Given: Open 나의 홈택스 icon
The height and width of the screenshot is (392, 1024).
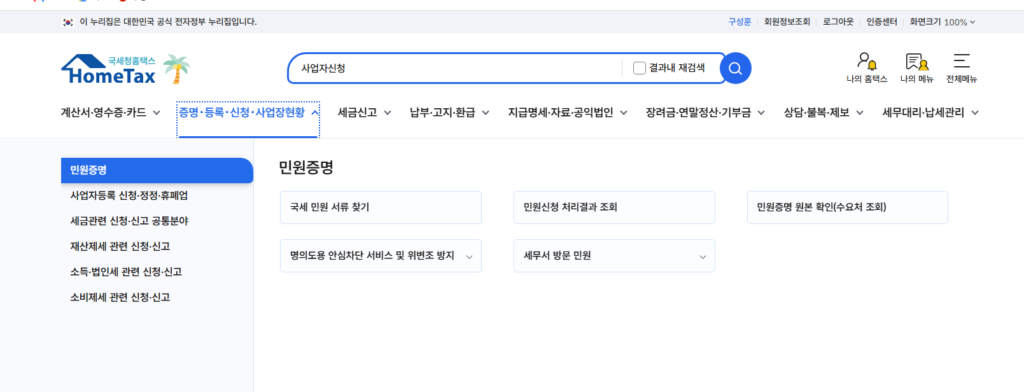Looking at the screenshot, I should (867, 68).
